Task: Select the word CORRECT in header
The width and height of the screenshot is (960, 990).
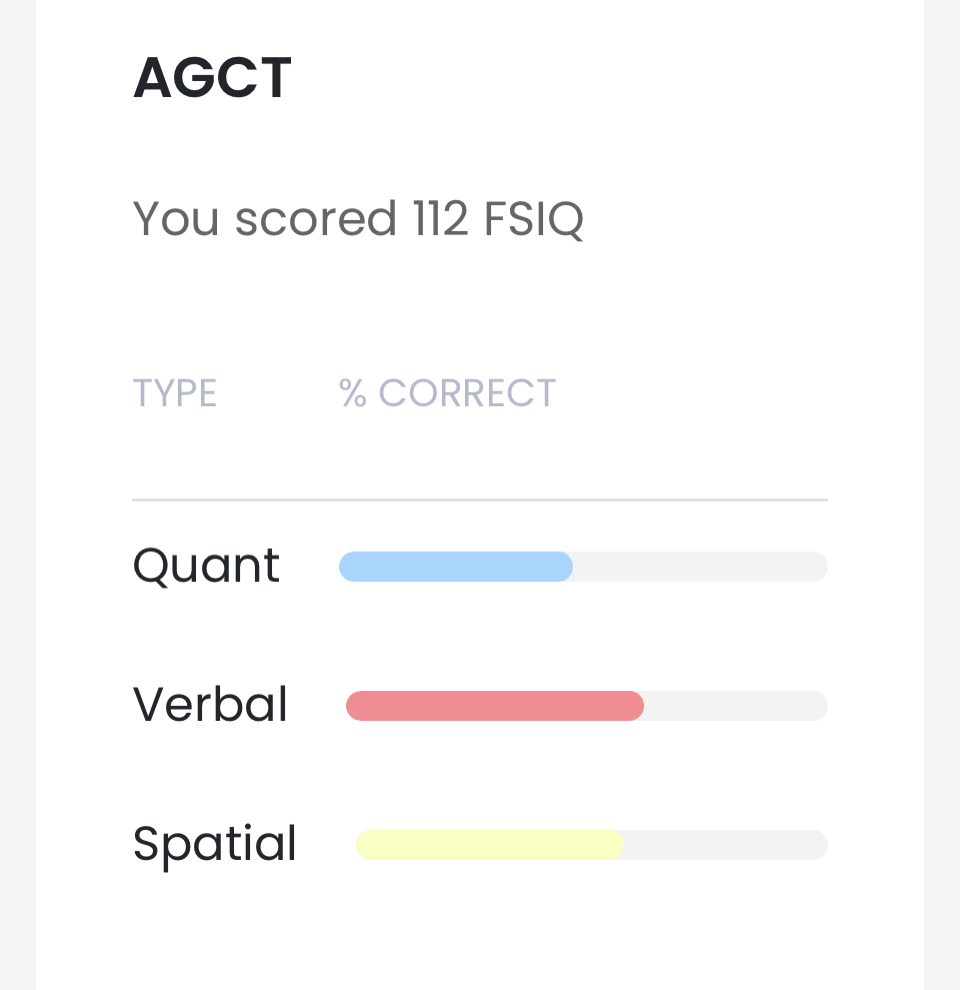Action: tap(467, 393)
